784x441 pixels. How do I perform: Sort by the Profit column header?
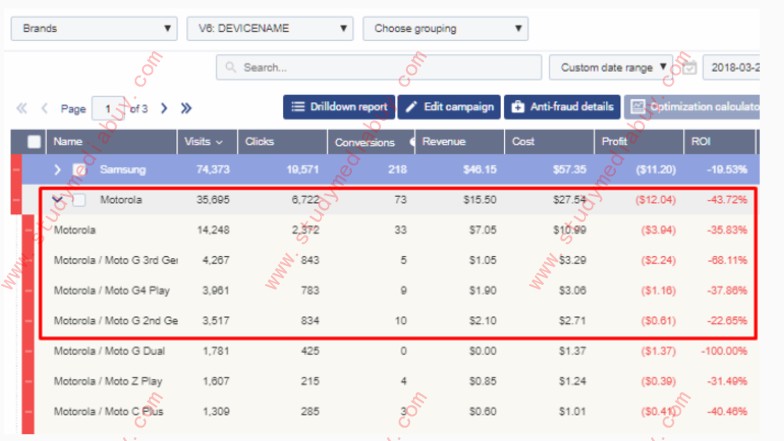(639, 142)
